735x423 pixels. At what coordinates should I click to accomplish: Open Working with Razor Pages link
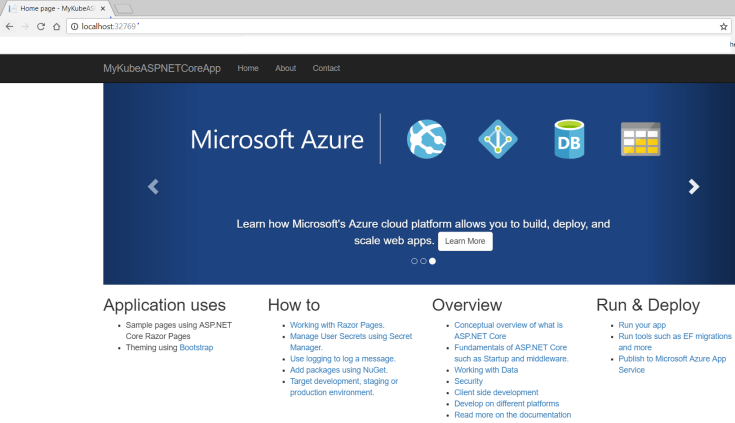pyautogui.click(x=337, y=325)
